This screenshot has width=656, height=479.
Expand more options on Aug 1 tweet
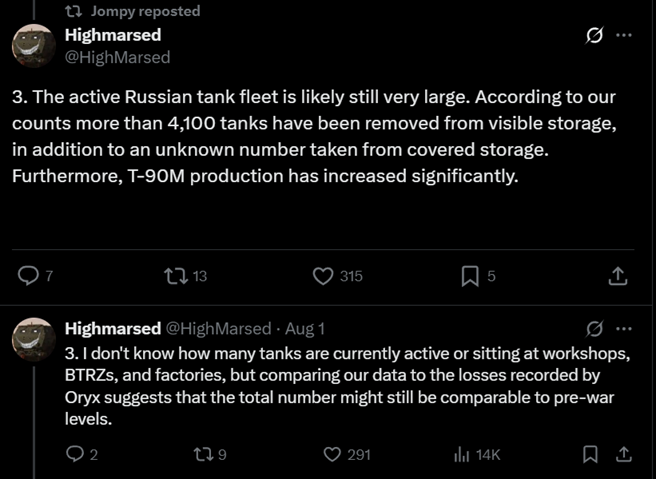pos(624,328)
